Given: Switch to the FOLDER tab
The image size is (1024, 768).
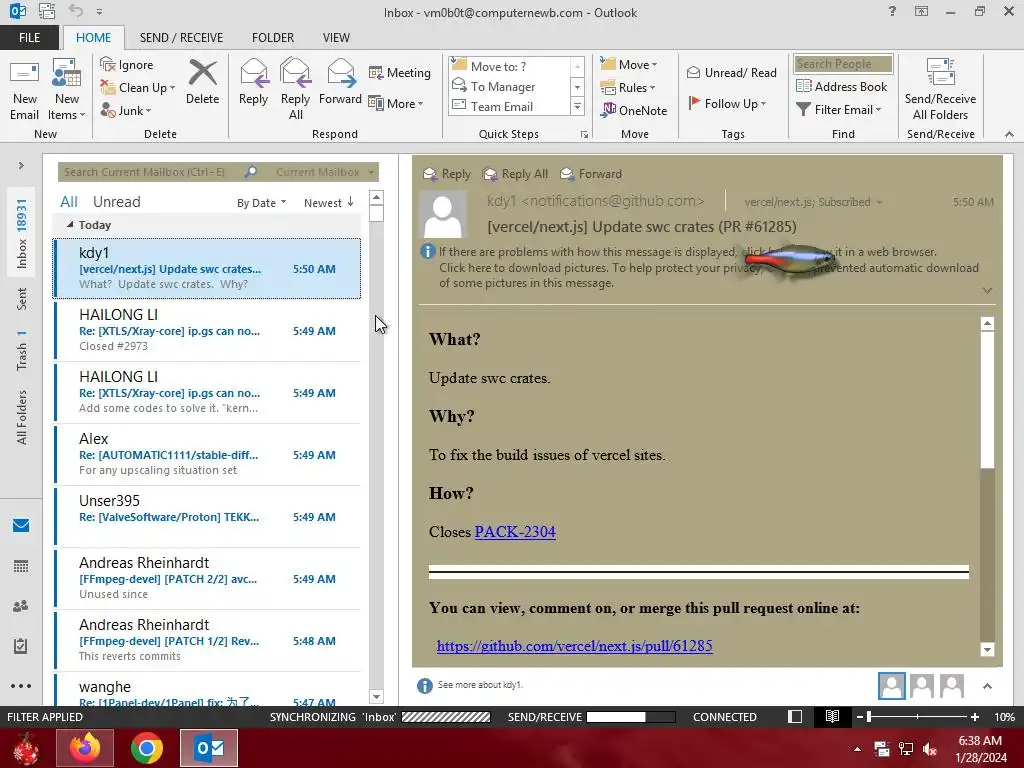Looking at the screenshot, I should click(x=273, y=38).
